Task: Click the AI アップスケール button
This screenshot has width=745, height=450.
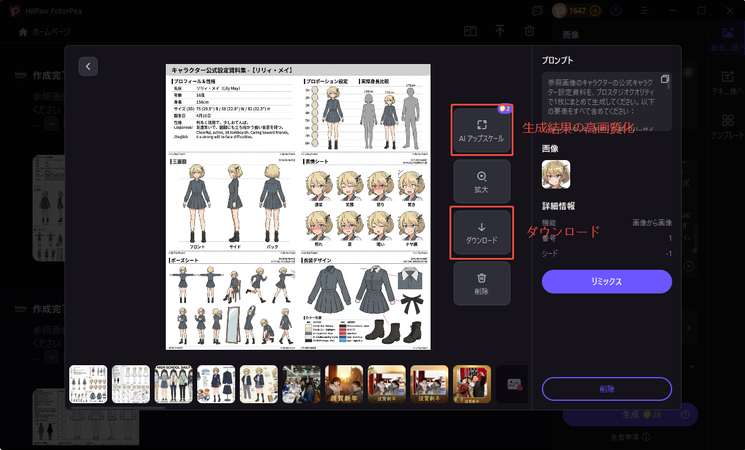Action: click(x=481, y=130)
